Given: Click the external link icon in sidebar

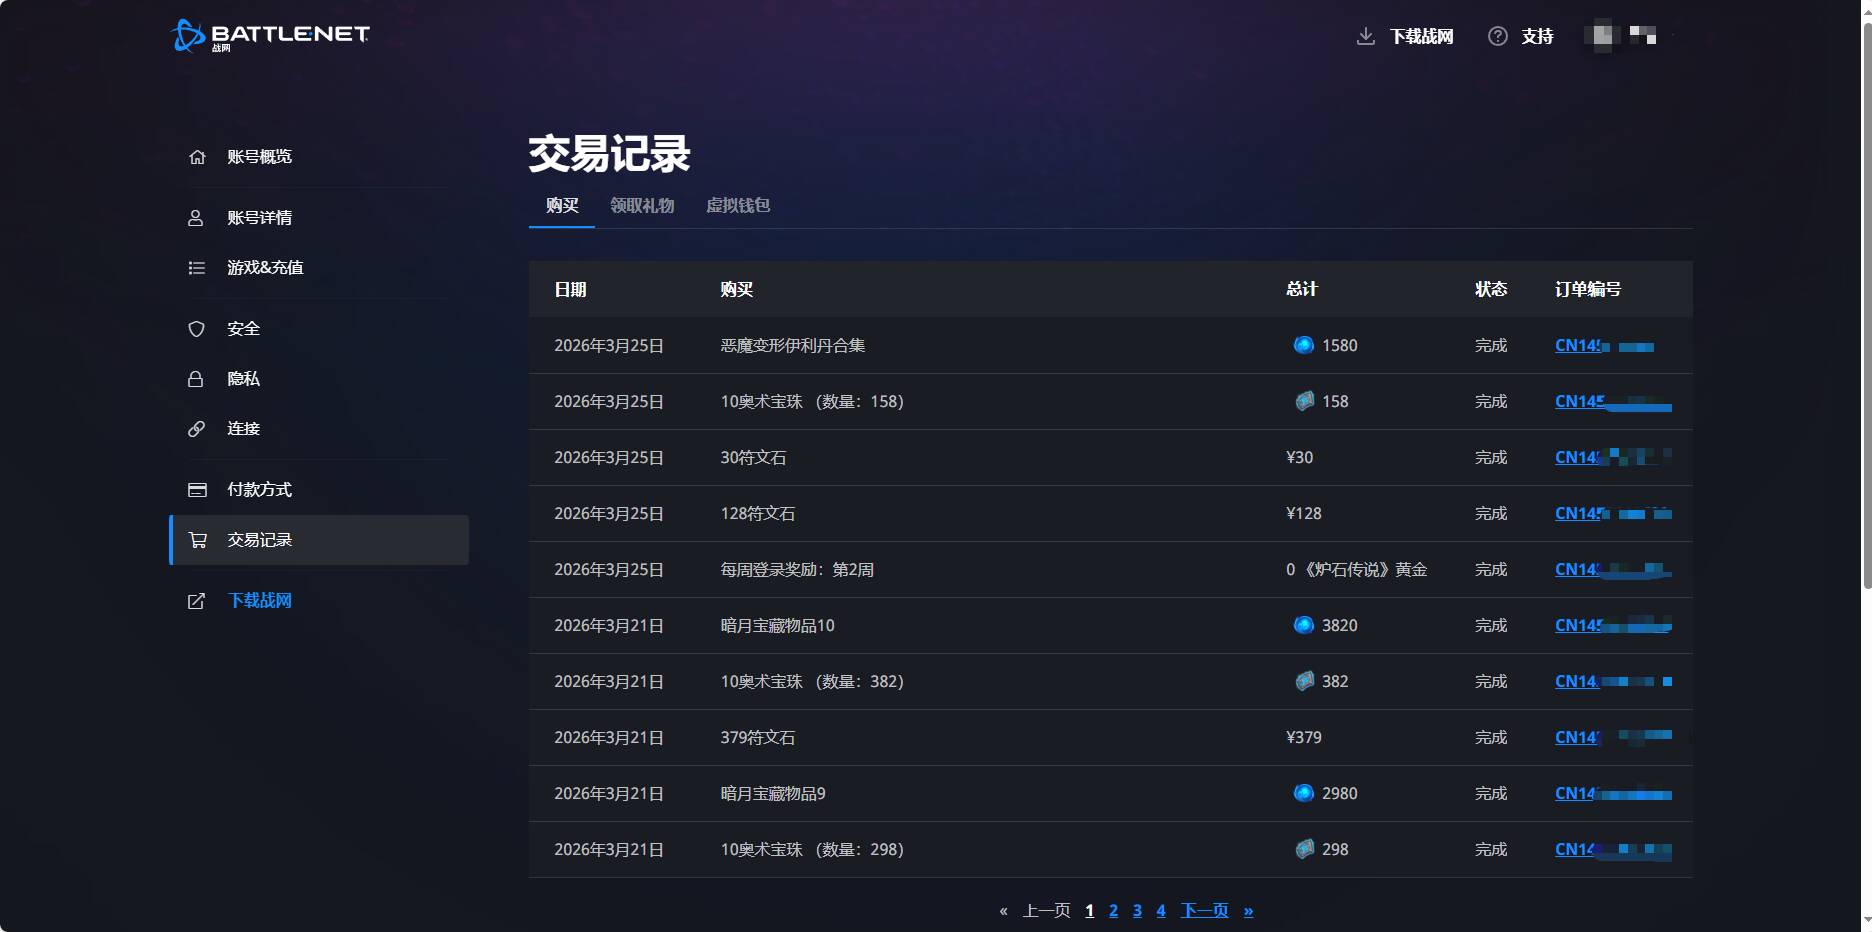Looking at the screenshot, I should point(197,601).
